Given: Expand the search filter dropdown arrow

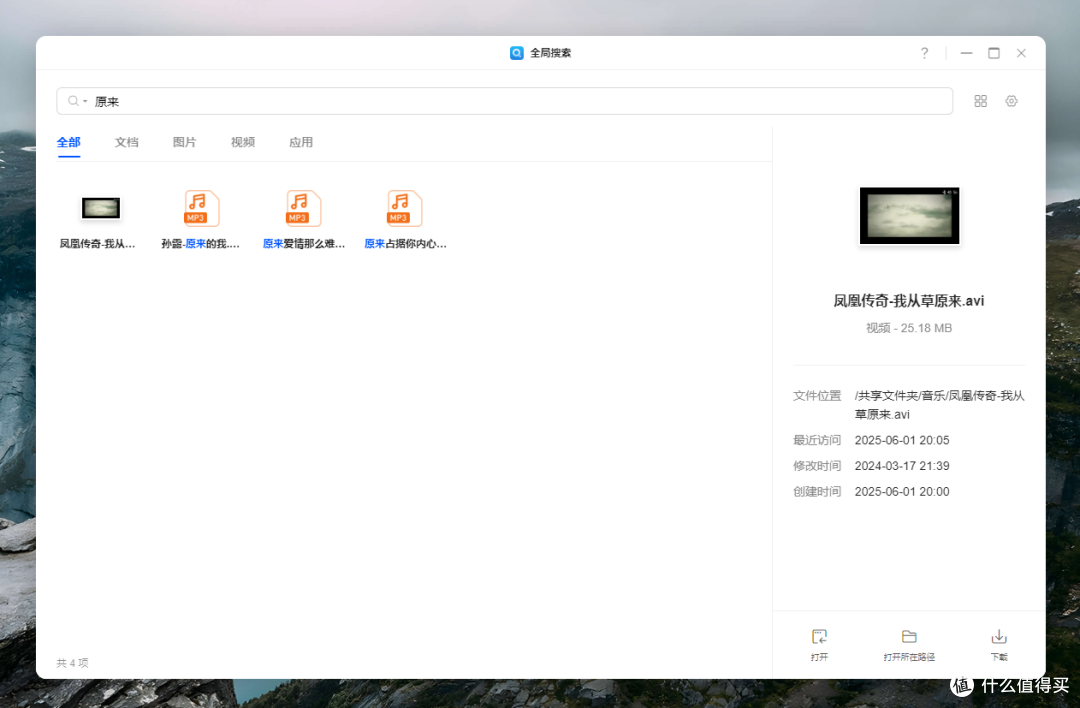Looking at the screenshot, I should tap(85, 102).
